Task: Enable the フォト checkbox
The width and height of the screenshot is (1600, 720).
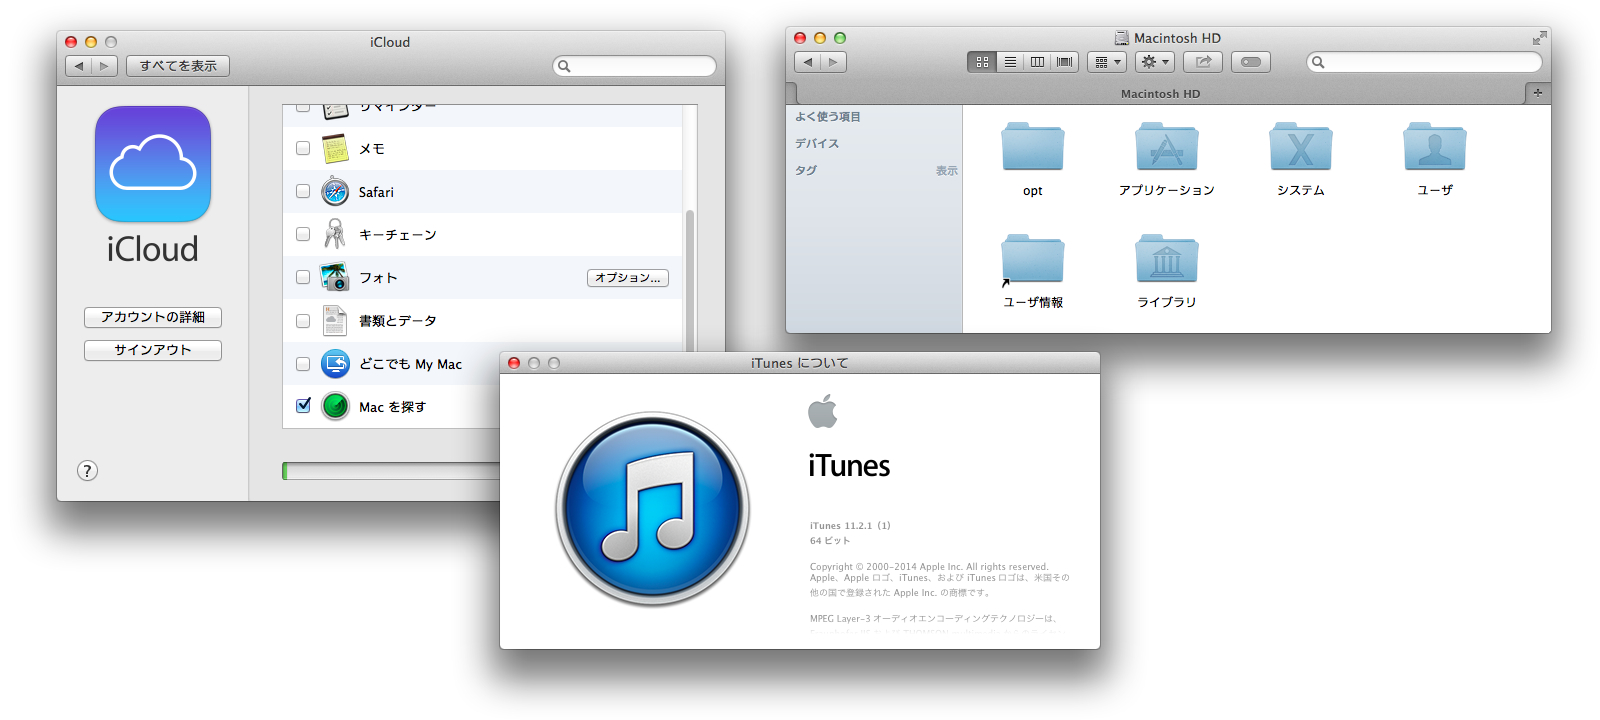Action: coord(303,277)
